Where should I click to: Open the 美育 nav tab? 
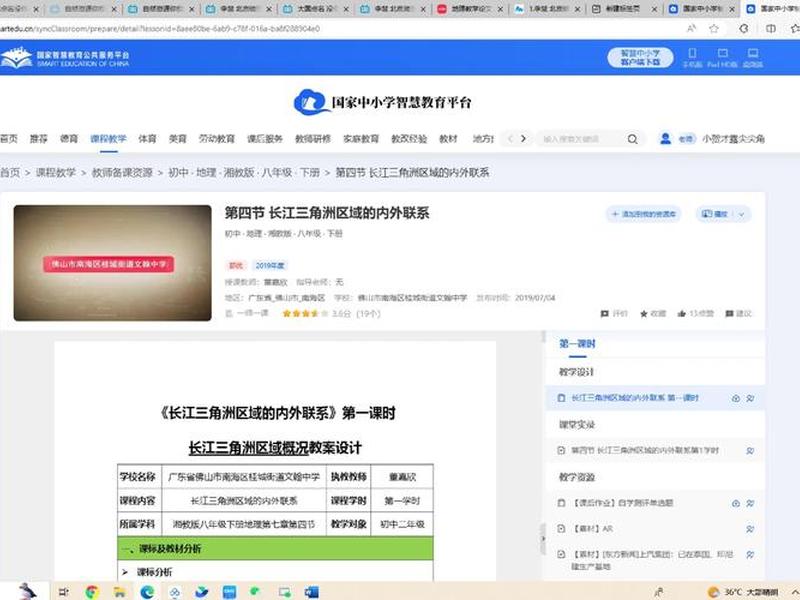tap(178, 139)
